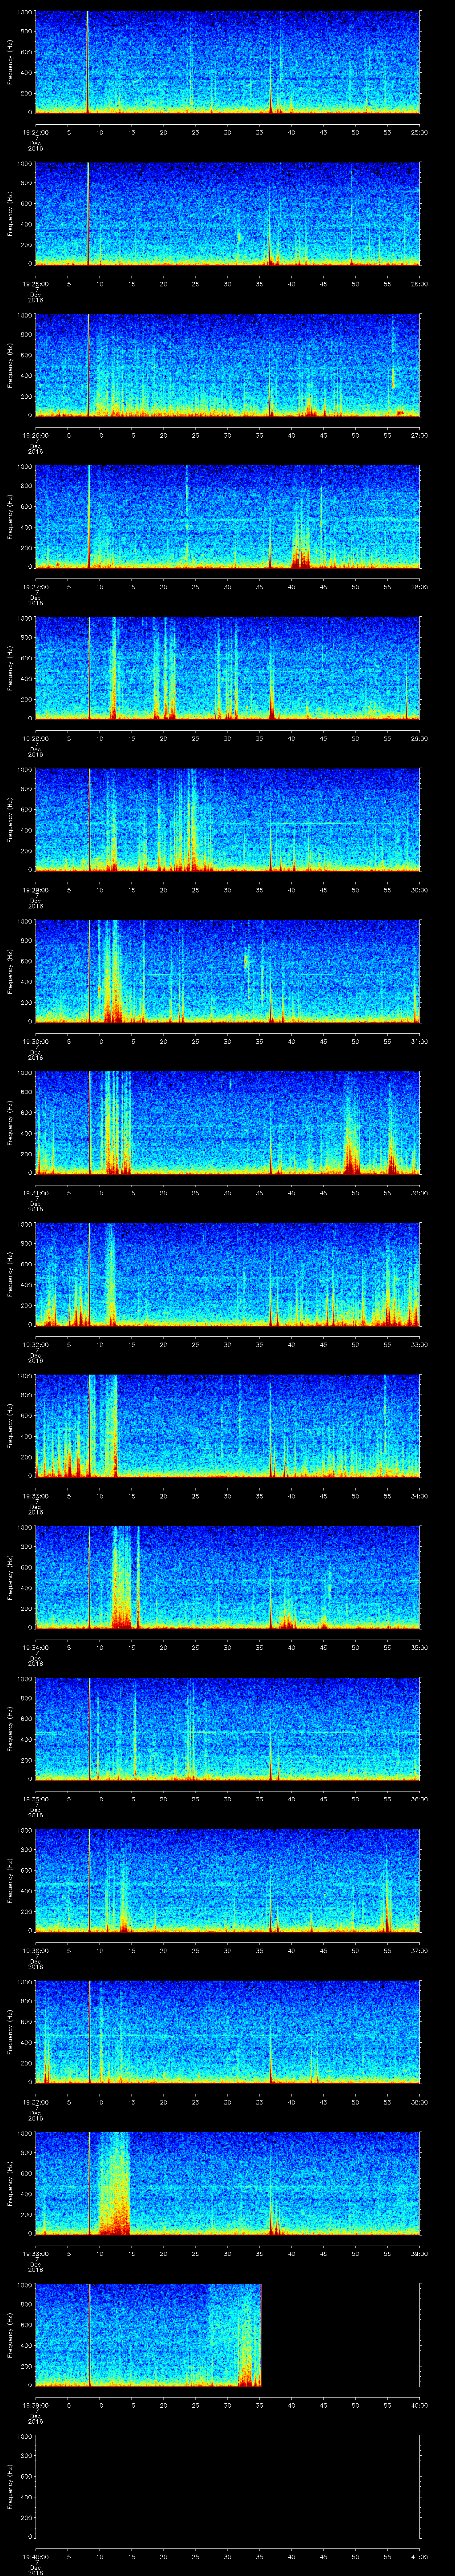Click the '29:00' end time label
Image resolution: width=455 pixels, height=2576 pixels.
point(419,738)
